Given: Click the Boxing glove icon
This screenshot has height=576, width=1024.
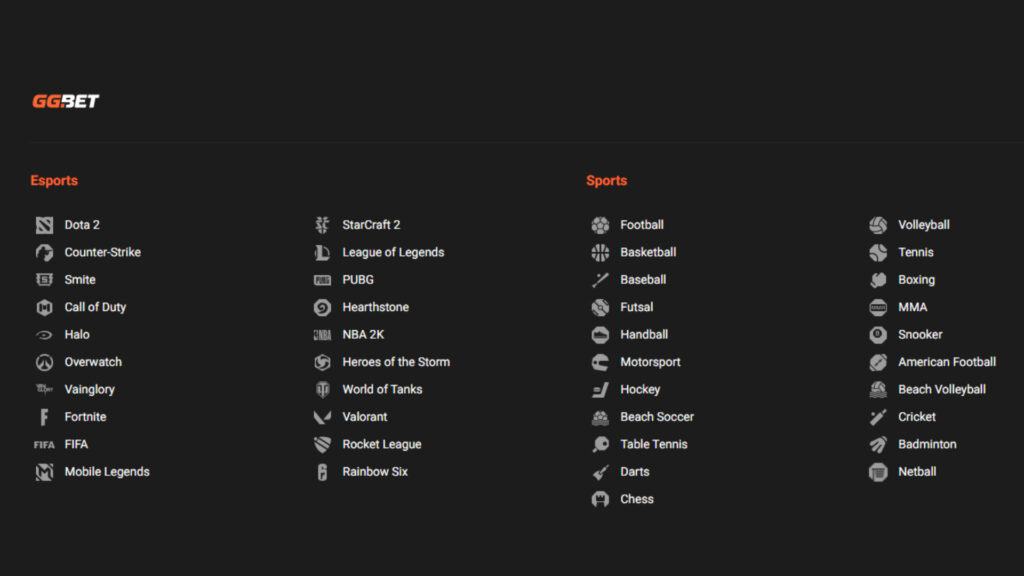Looking at the screenshot, I should click(x=878, y=280).
